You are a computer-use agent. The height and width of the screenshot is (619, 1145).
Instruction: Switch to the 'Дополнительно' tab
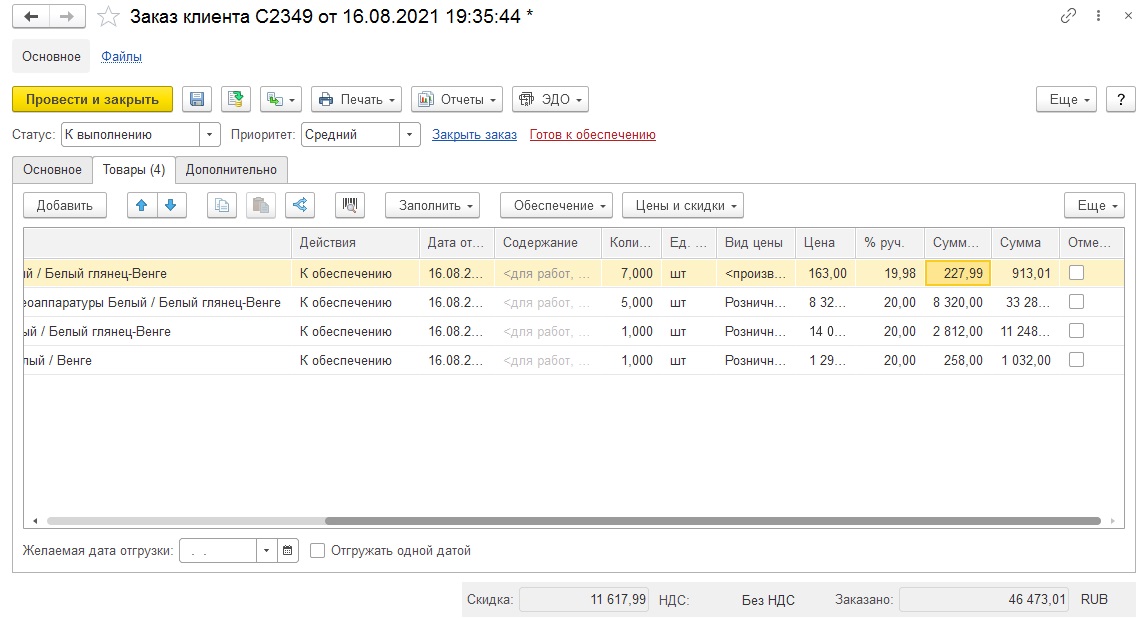click(x=231, y=170)
